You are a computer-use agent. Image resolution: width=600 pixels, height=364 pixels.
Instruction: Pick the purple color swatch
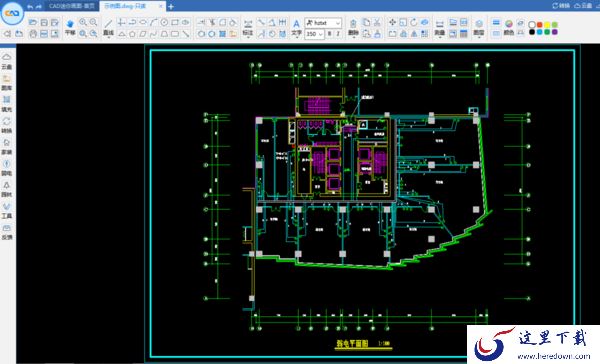pos(555,32)
